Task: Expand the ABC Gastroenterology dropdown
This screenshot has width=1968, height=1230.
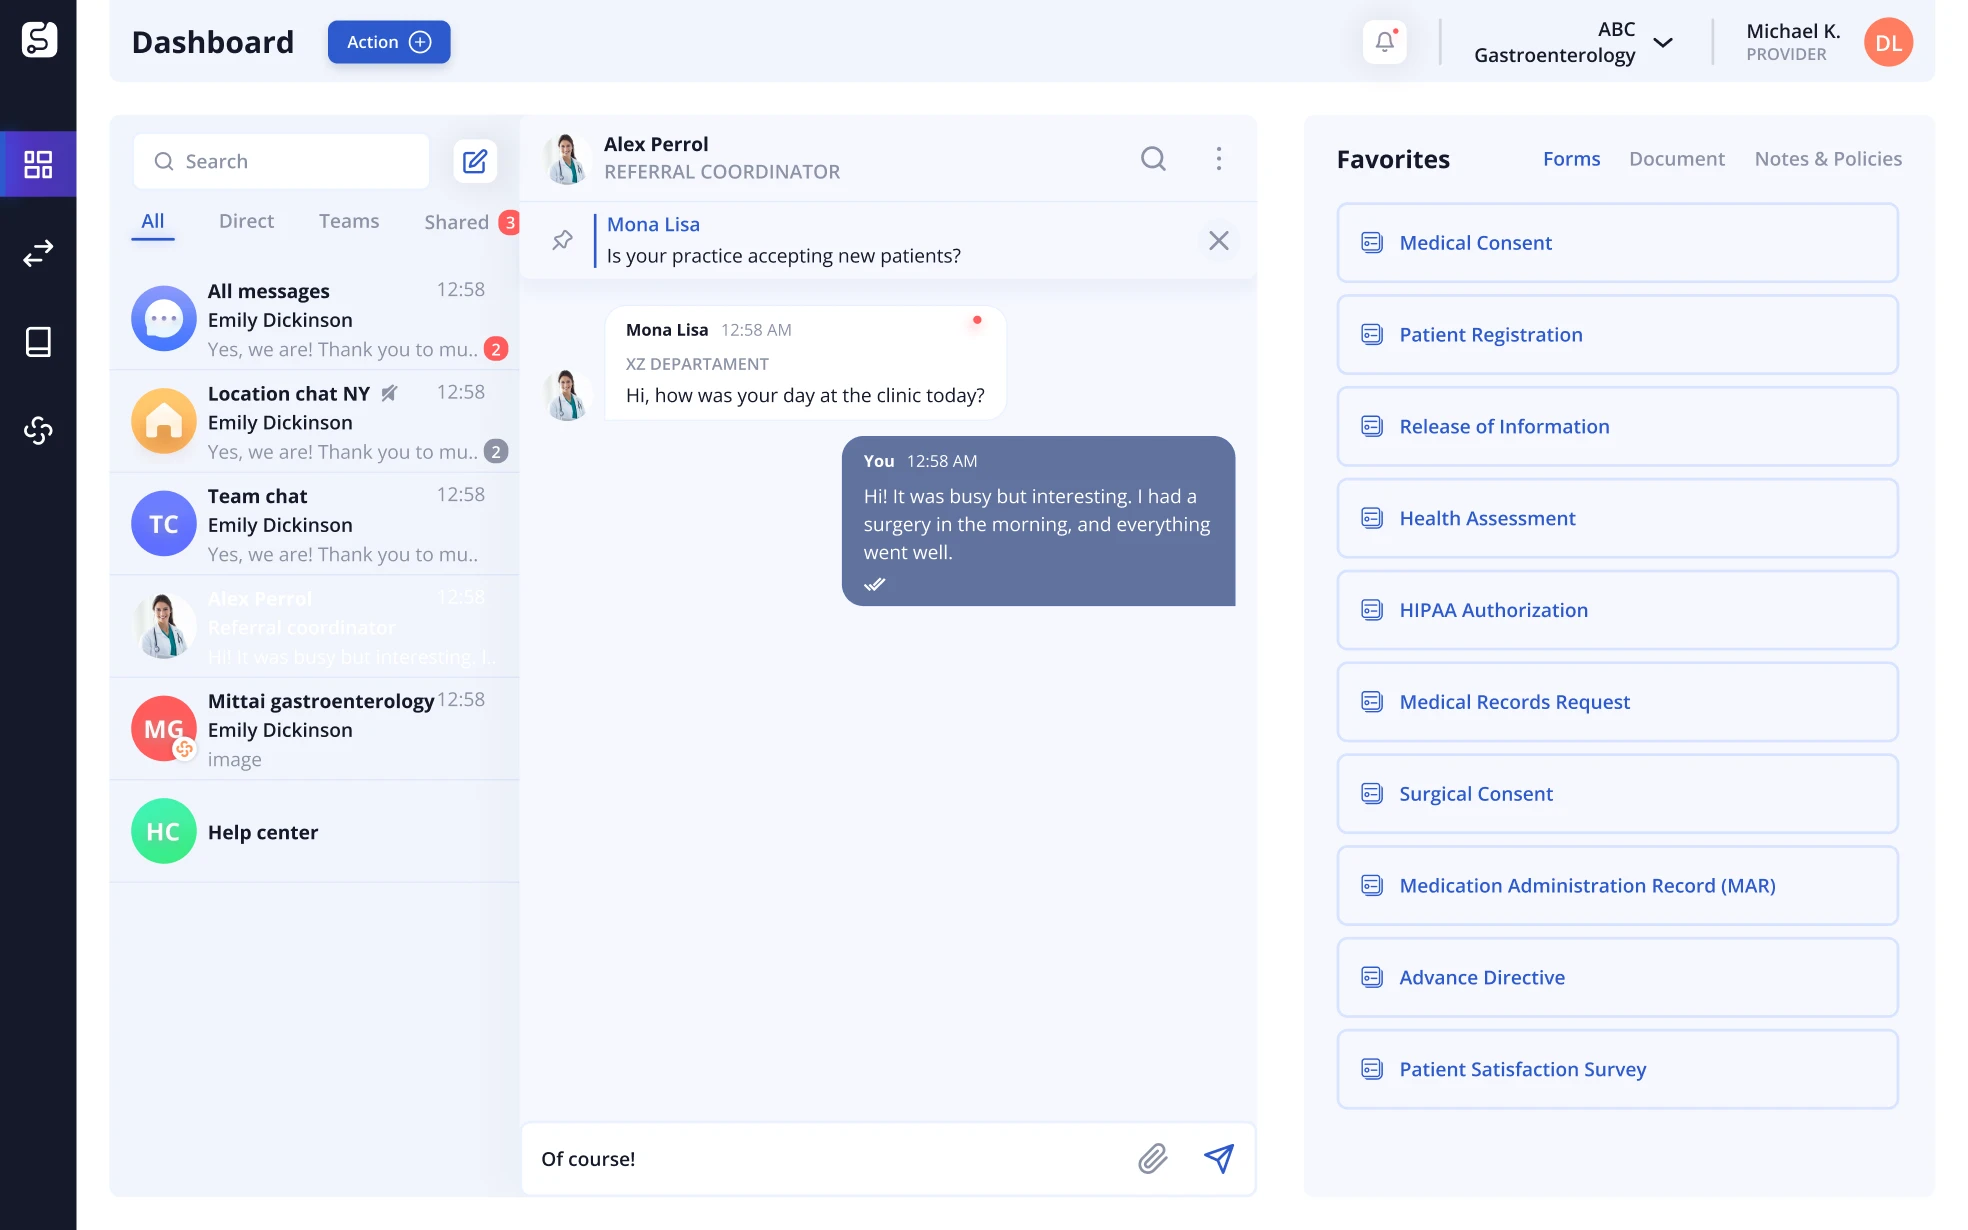Action: point(1662,42)
